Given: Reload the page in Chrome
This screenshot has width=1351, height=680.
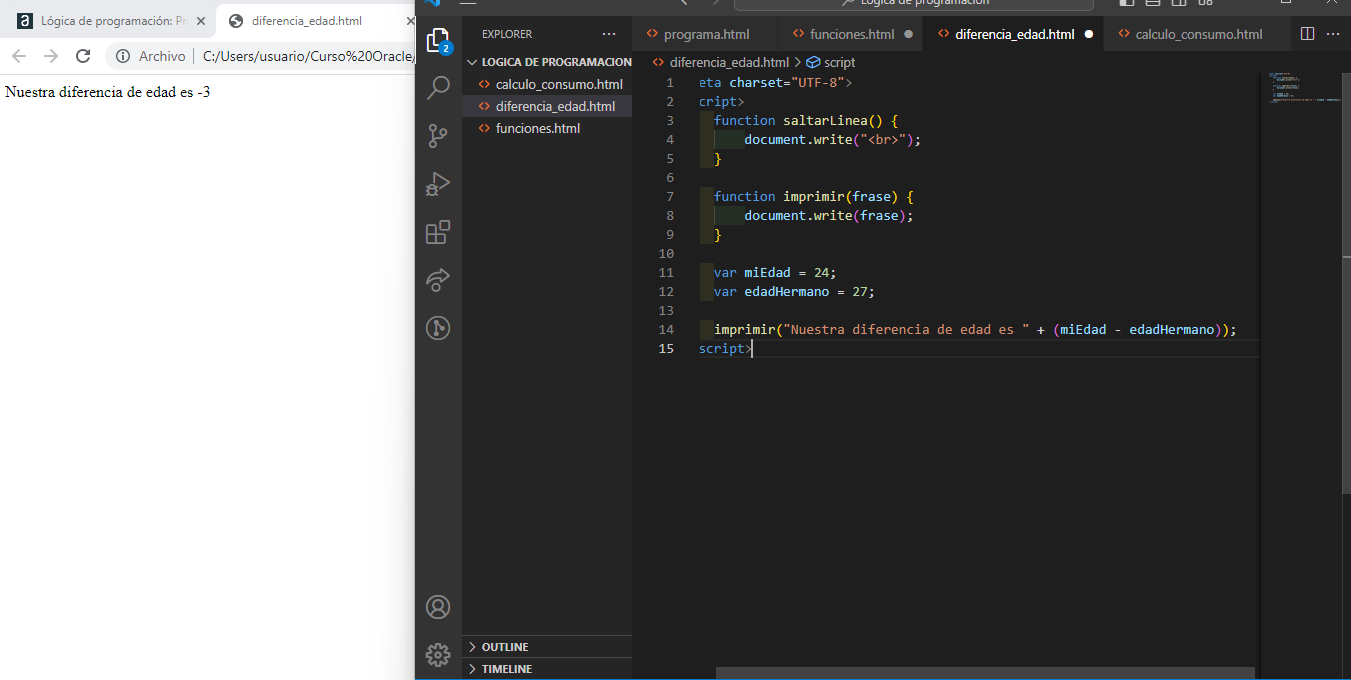Looking at the screenshot, I should [83, 56].
